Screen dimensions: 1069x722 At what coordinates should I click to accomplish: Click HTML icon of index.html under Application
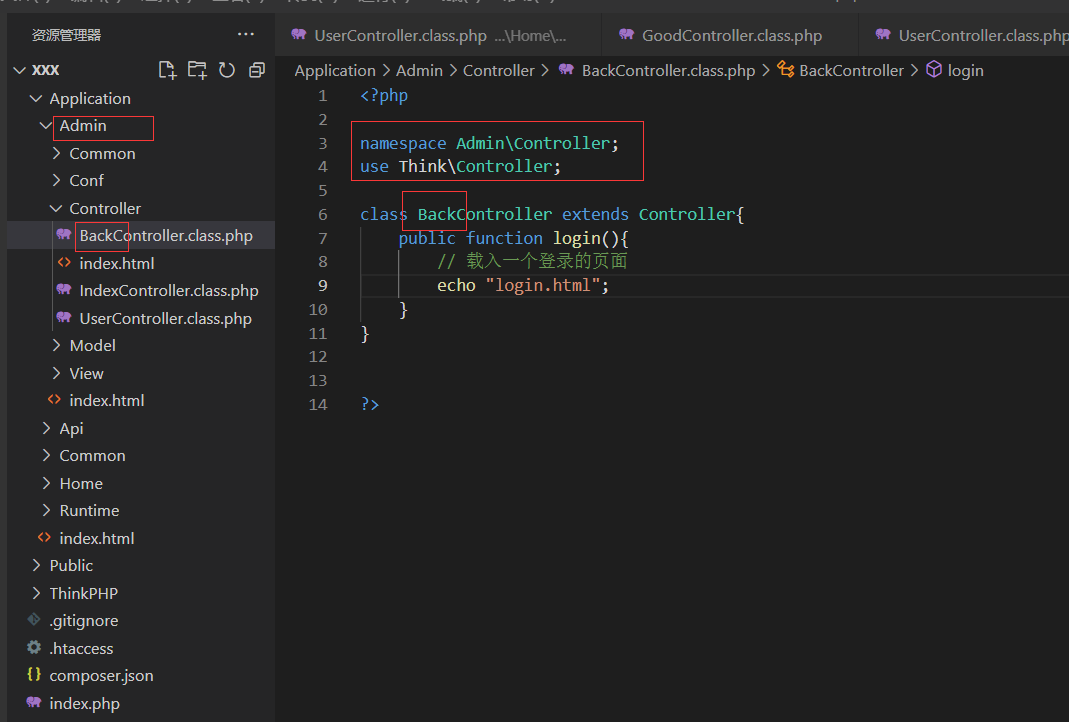(44, 538)
